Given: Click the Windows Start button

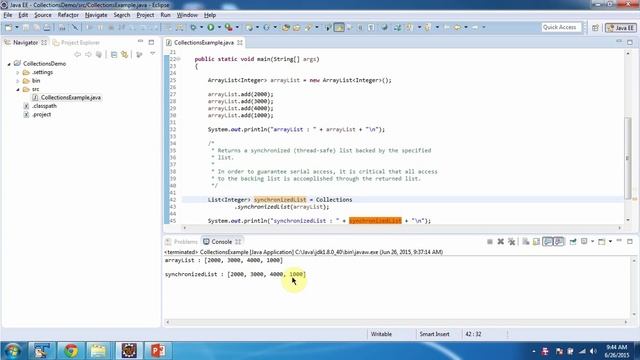Looking at the screenshot, I should pos(12,351).
